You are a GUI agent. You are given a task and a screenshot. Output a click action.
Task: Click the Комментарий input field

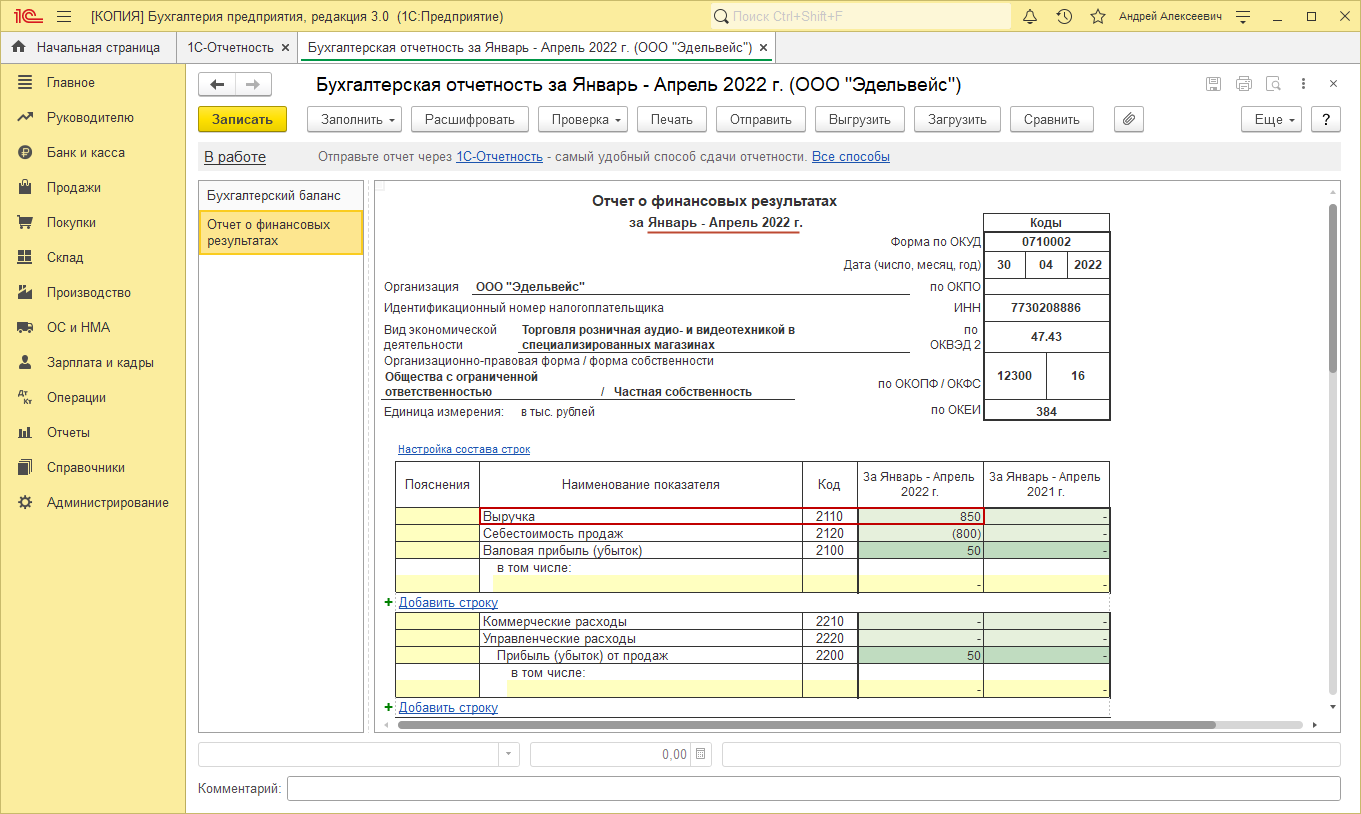(814, 789)
